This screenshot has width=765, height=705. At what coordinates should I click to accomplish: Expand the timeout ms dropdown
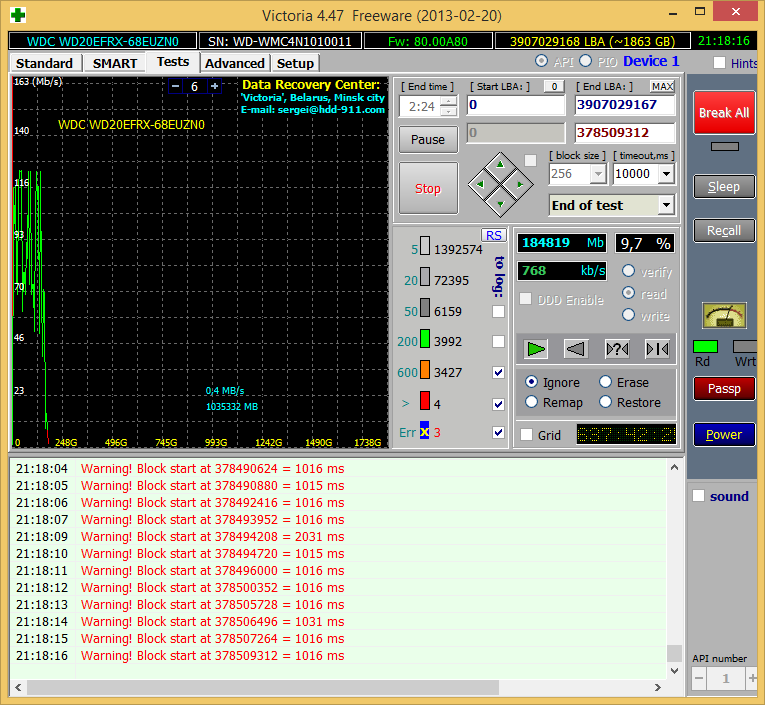pos(666,173)
